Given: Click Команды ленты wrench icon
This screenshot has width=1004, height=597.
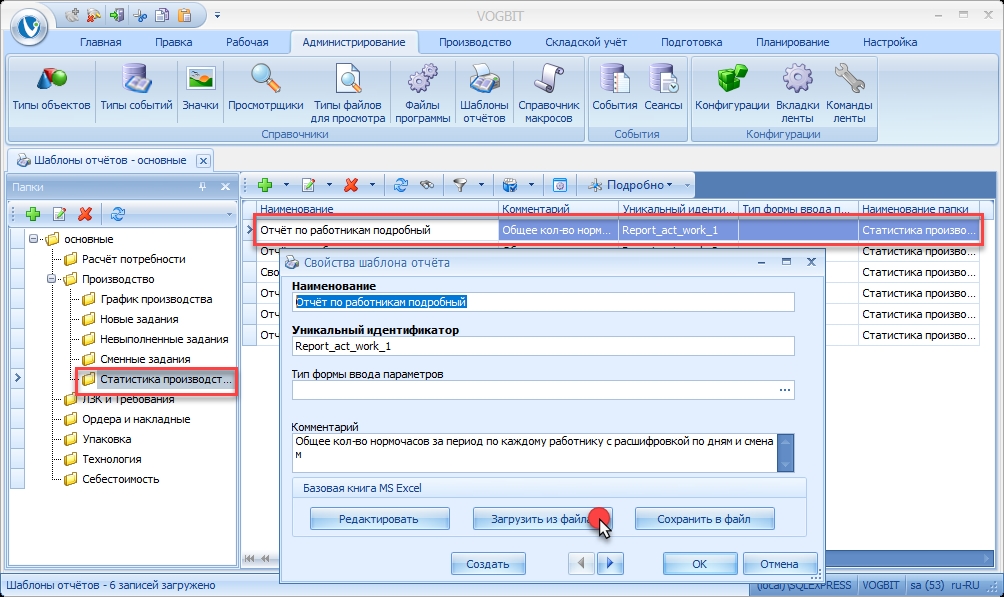Looking at the screenshot, I should pyautogui.click(x=849, y=92).
